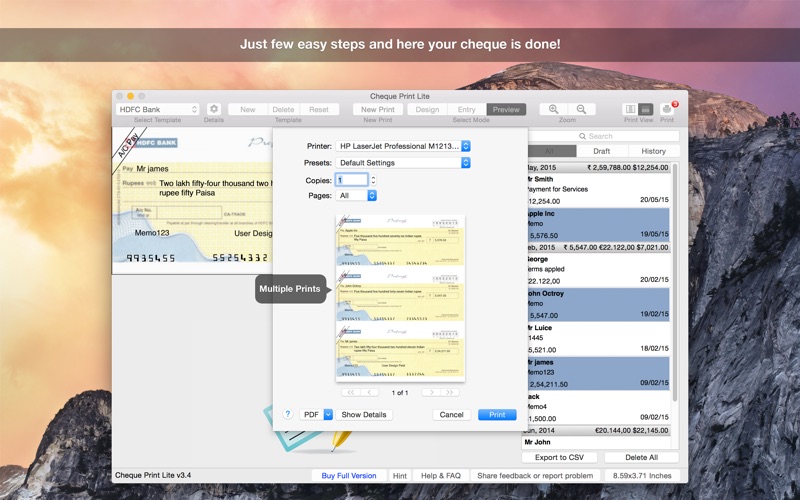Select the George cheque entry
The image size is (800, 500).
(x=596, y=269)
